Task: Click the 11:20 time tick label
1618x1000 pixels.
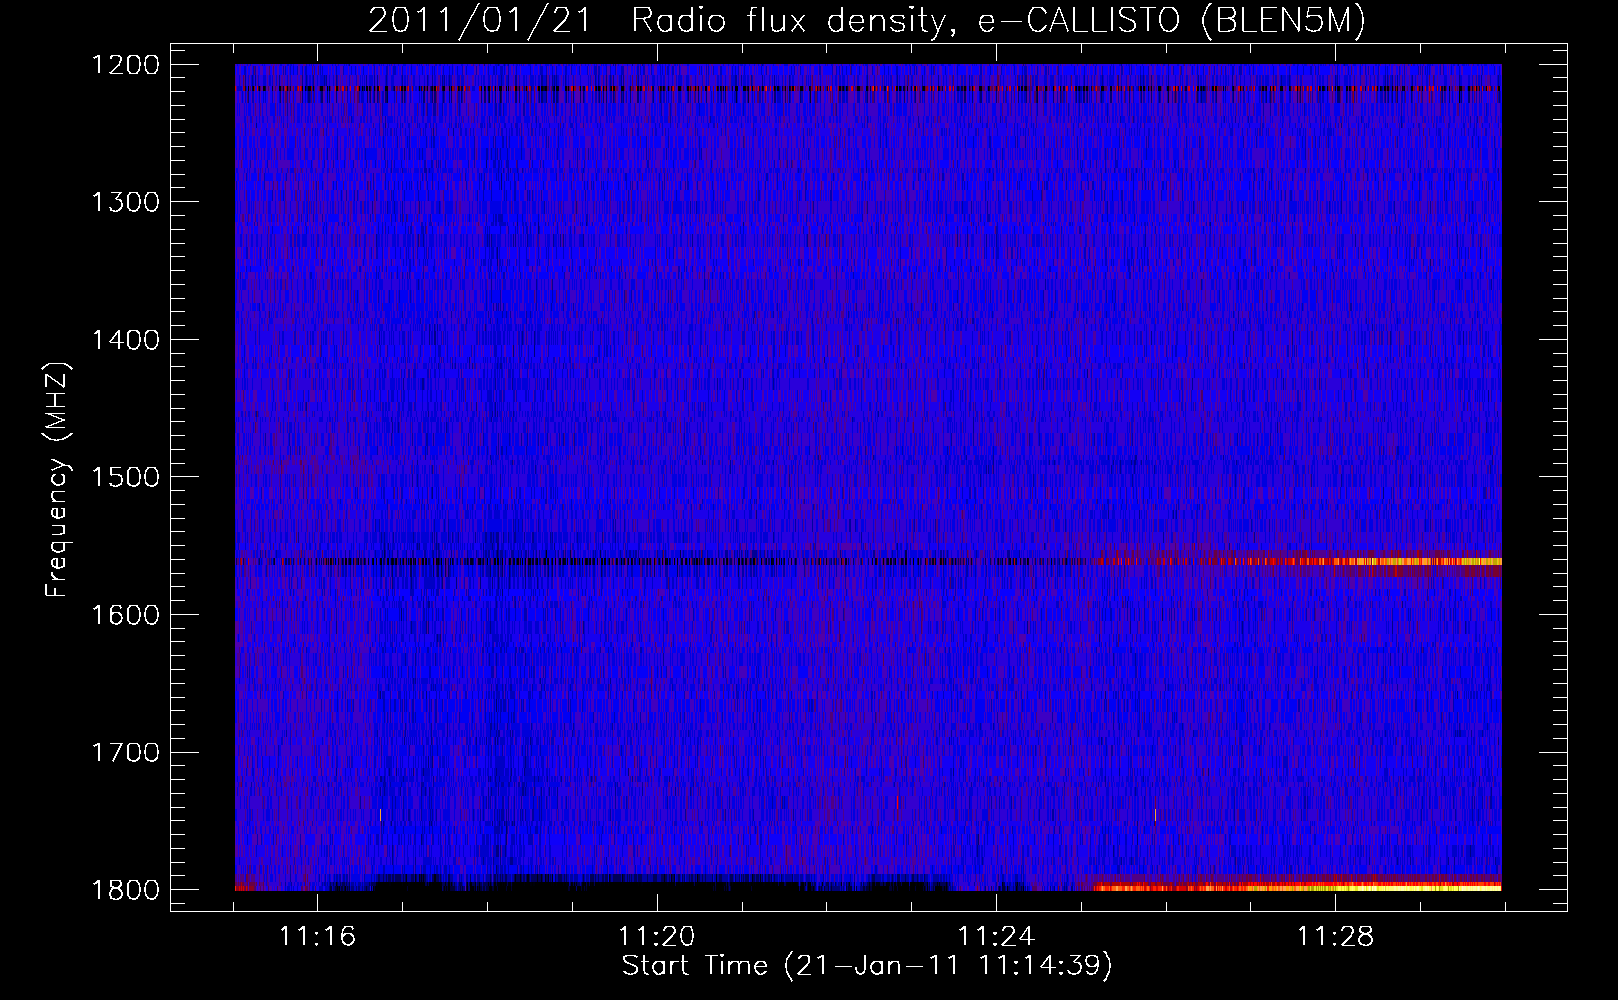Action: point(657,937)
